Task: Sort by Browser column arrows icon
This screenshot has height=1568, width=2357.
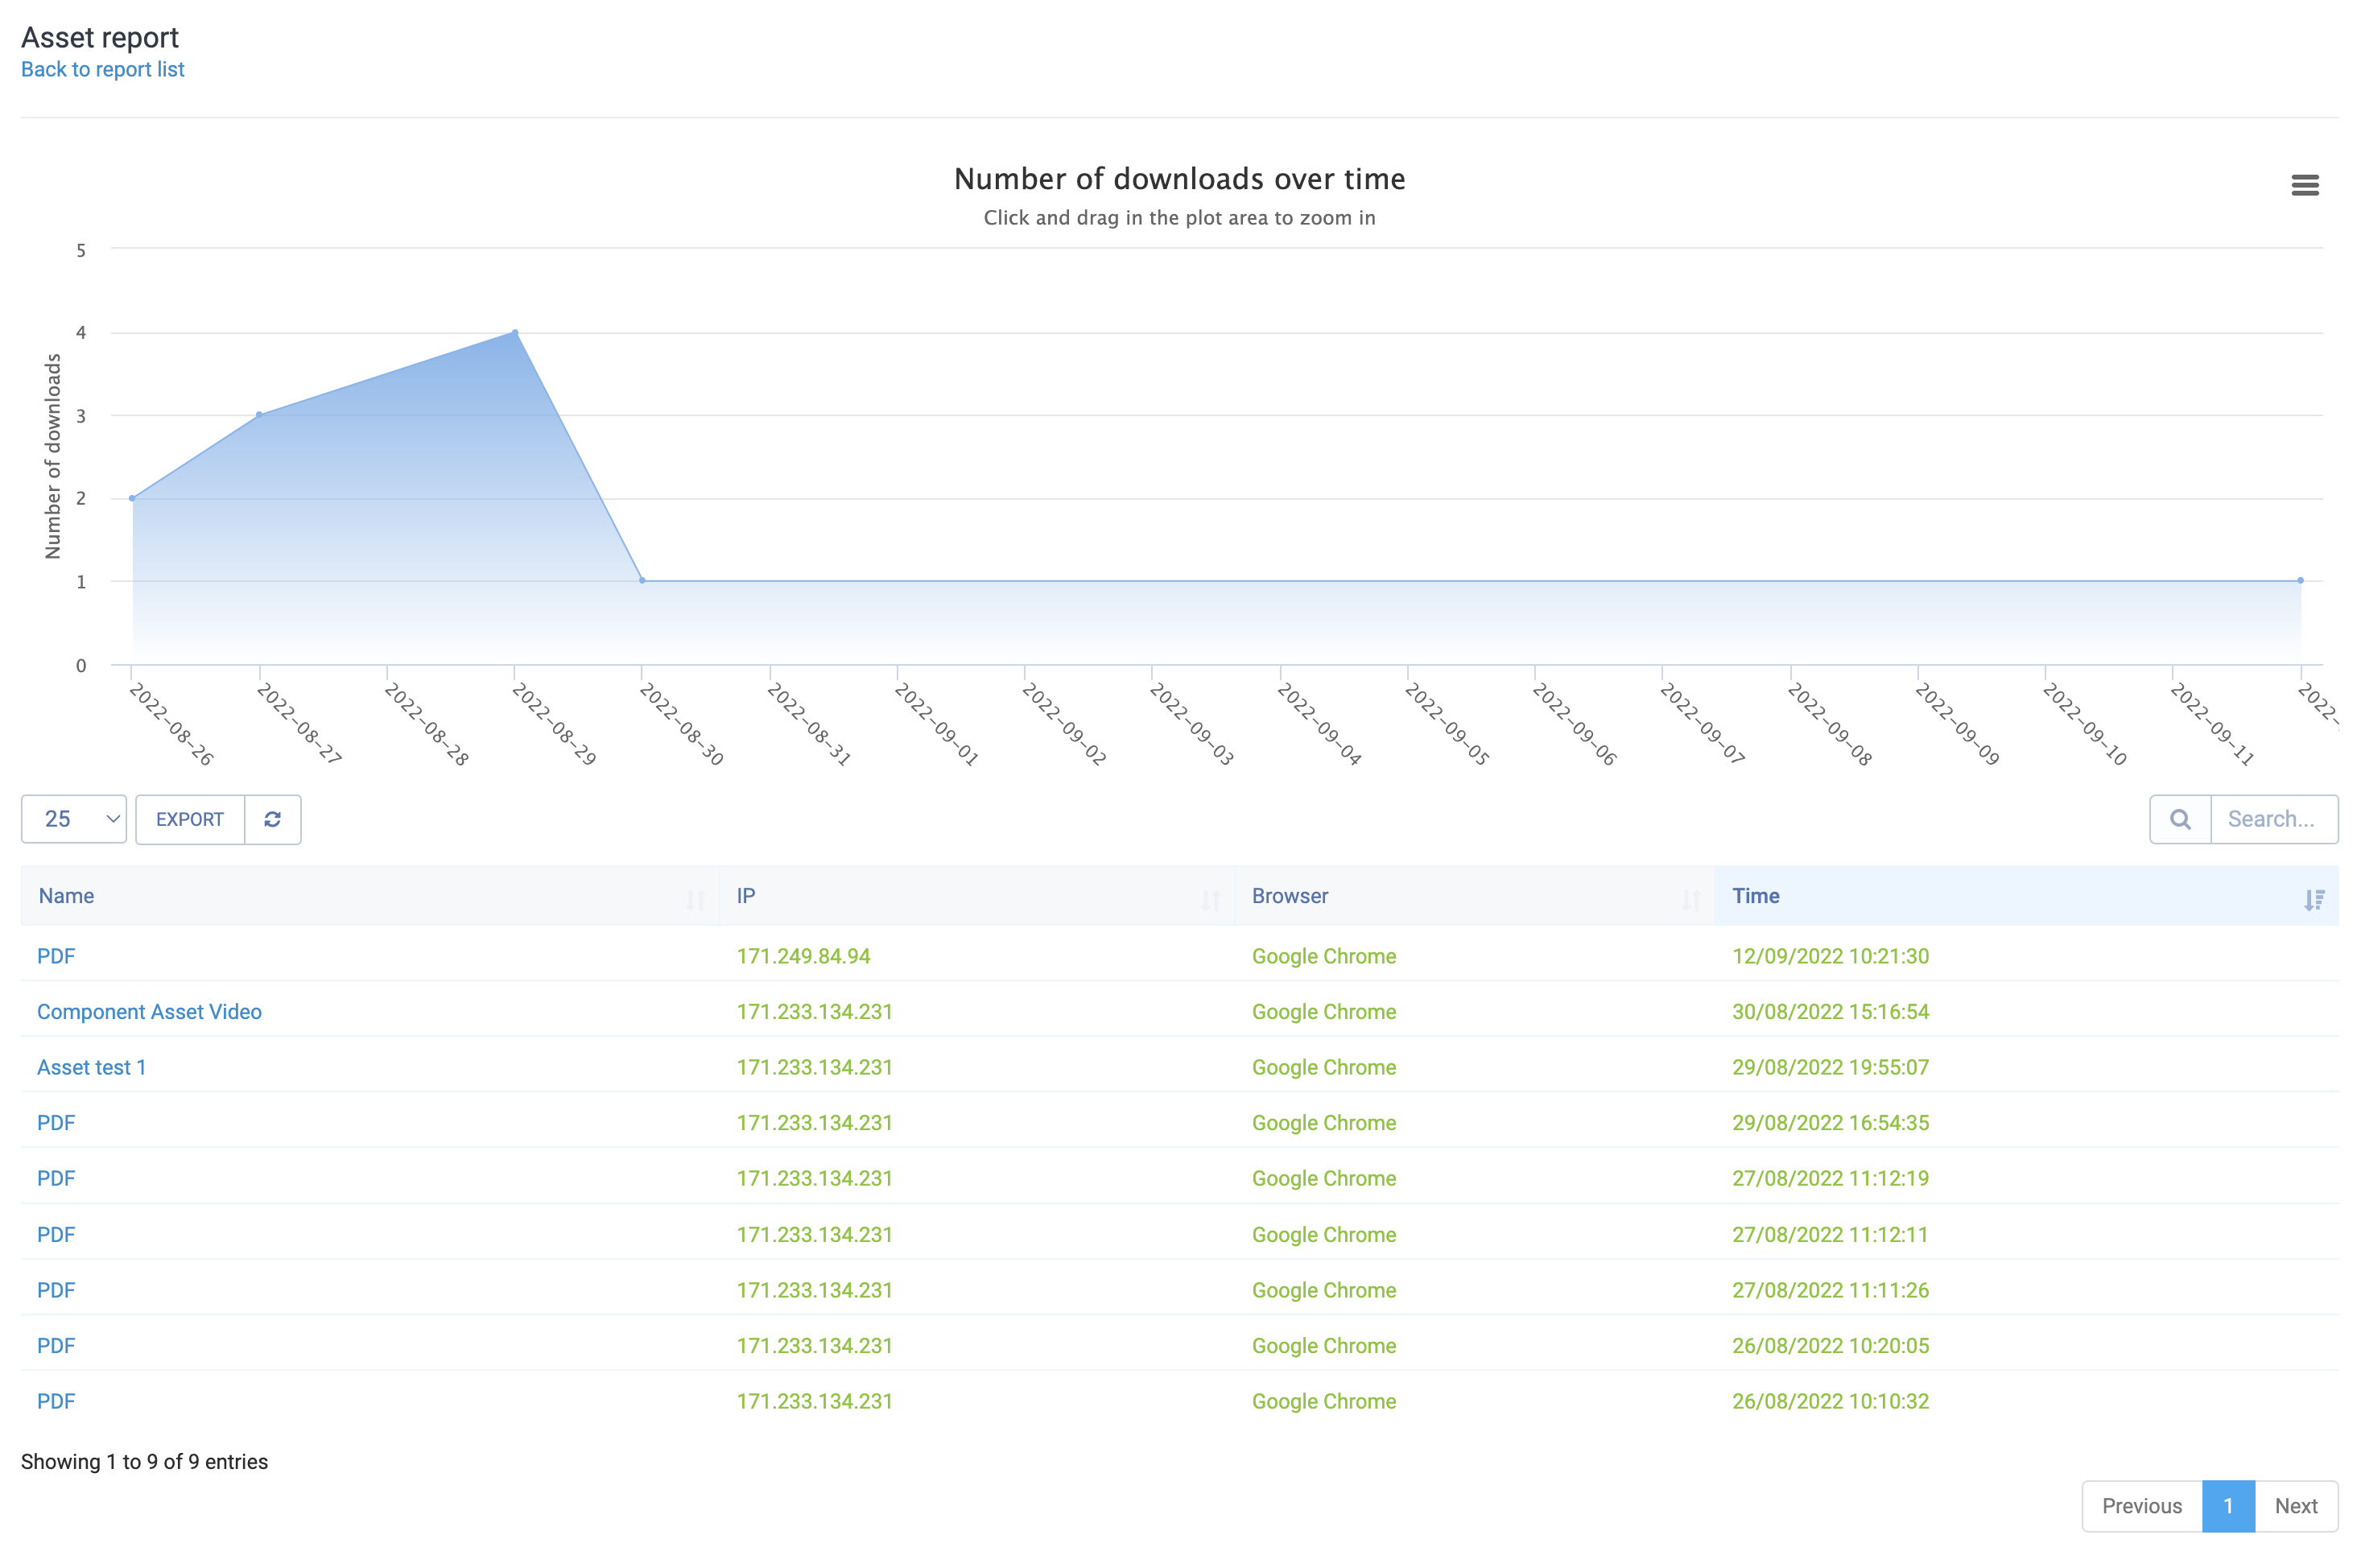Action: (1690, 899)
